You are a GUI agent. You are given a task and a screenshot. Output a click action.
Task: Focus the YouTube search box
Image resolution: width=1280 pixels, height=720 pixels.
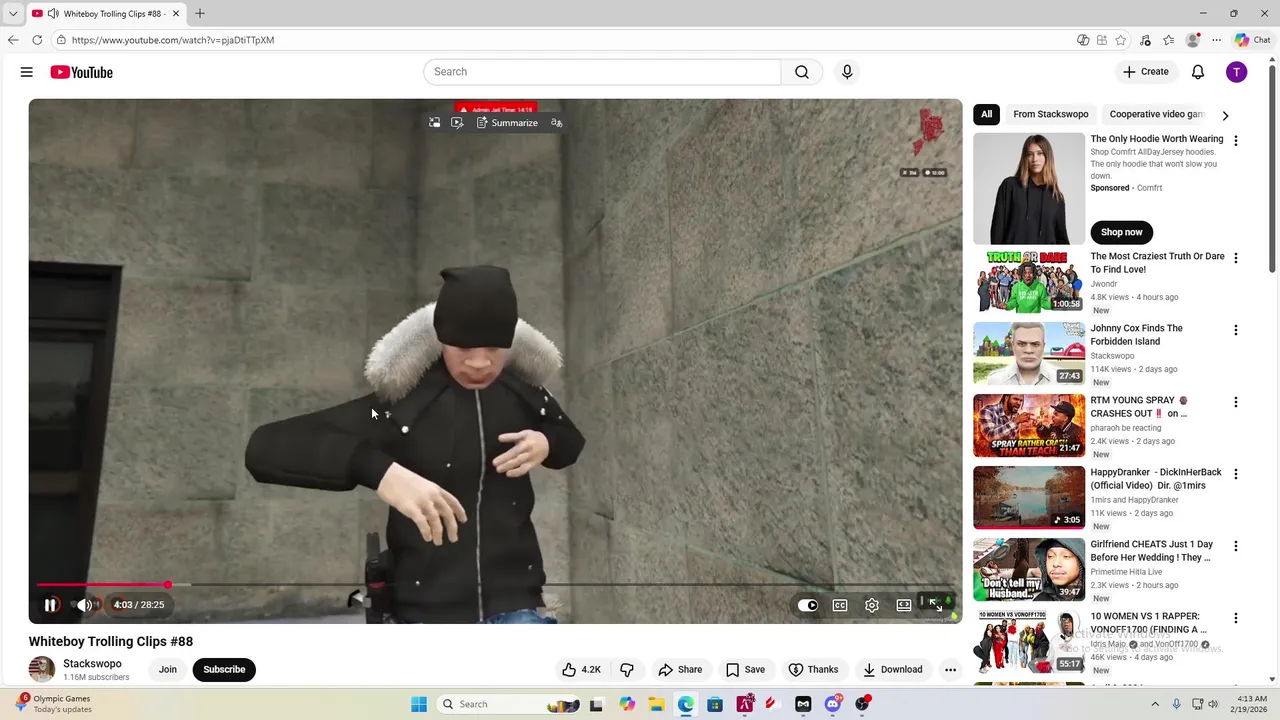pyautogui.click(x=602, y=72)
